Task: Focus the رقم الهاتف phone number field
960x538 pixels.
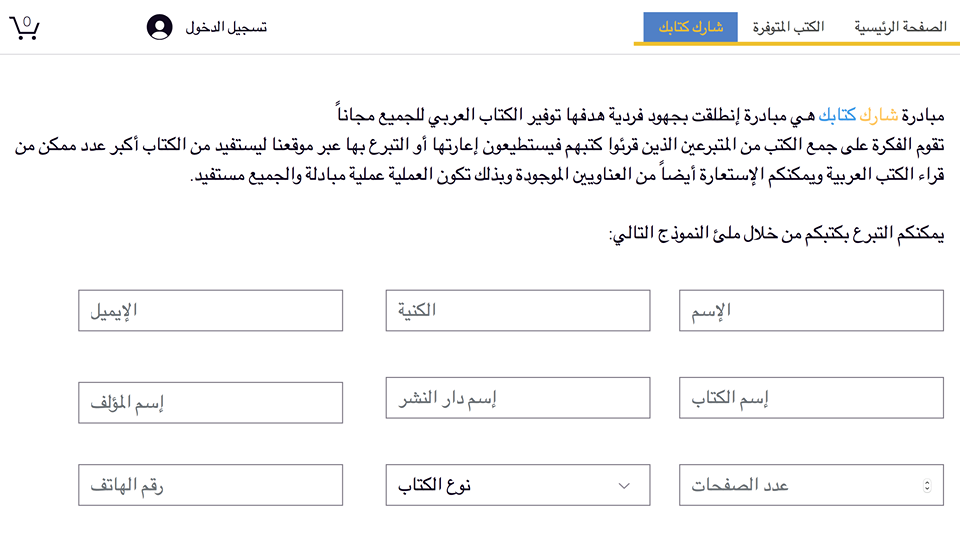Action: (x=210, y=485)
